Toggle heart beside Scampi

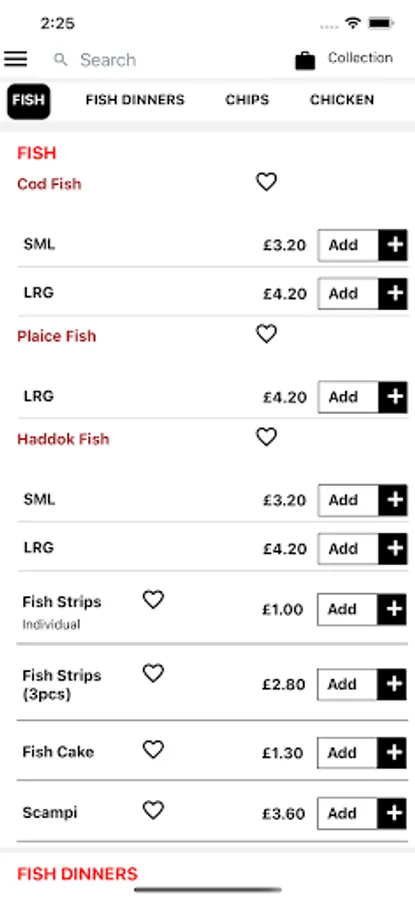pos(153,810)
